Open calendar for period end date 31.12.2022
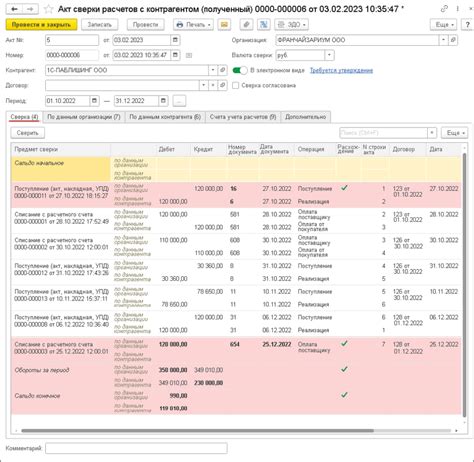The width and height of the screenshot is (474, 462). click(x=163, y=101)
